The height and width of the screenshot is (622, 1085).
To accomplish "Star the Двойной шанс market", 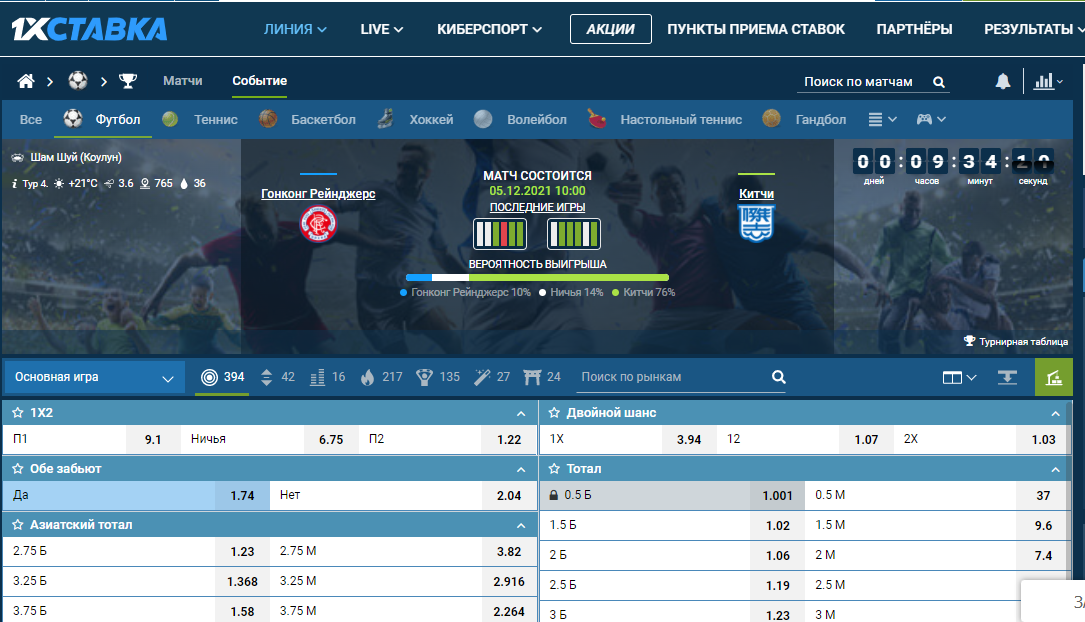I will tap(554, 413).
